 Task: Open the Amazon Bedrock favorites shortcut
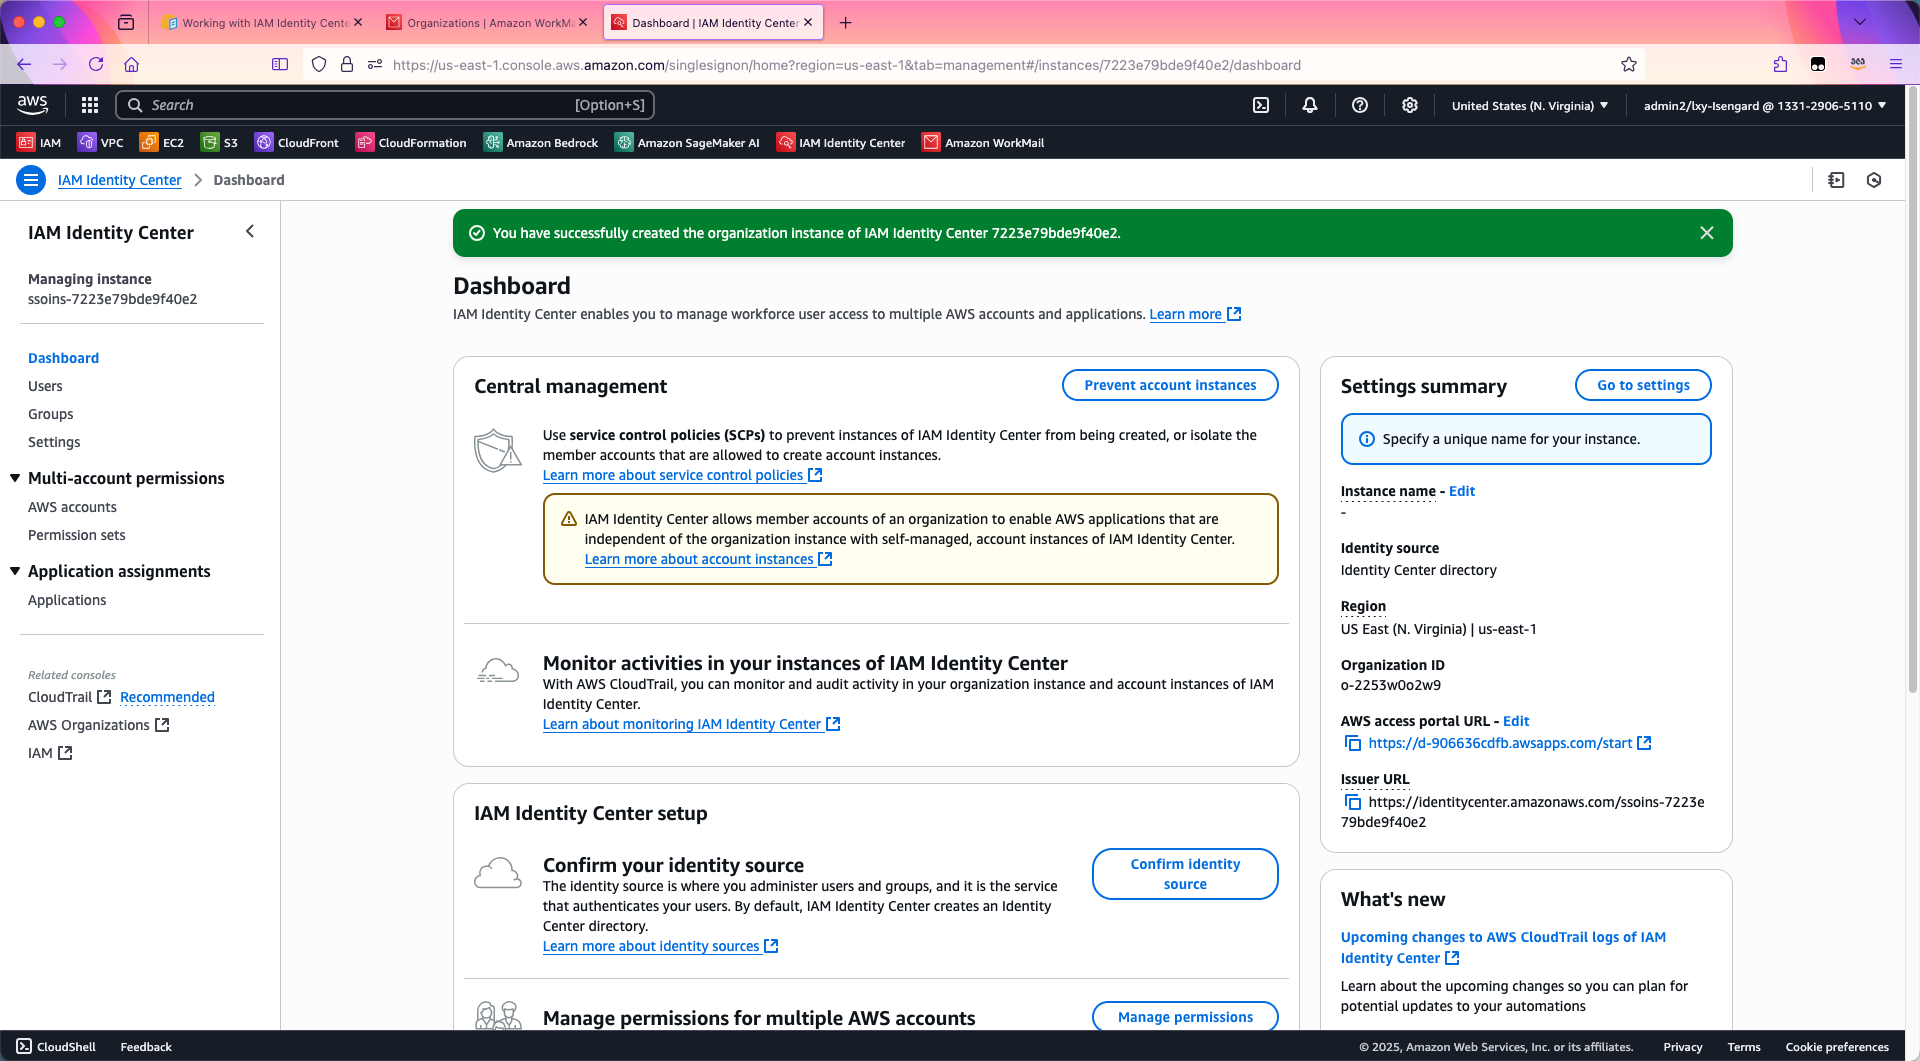coord(541,143)
